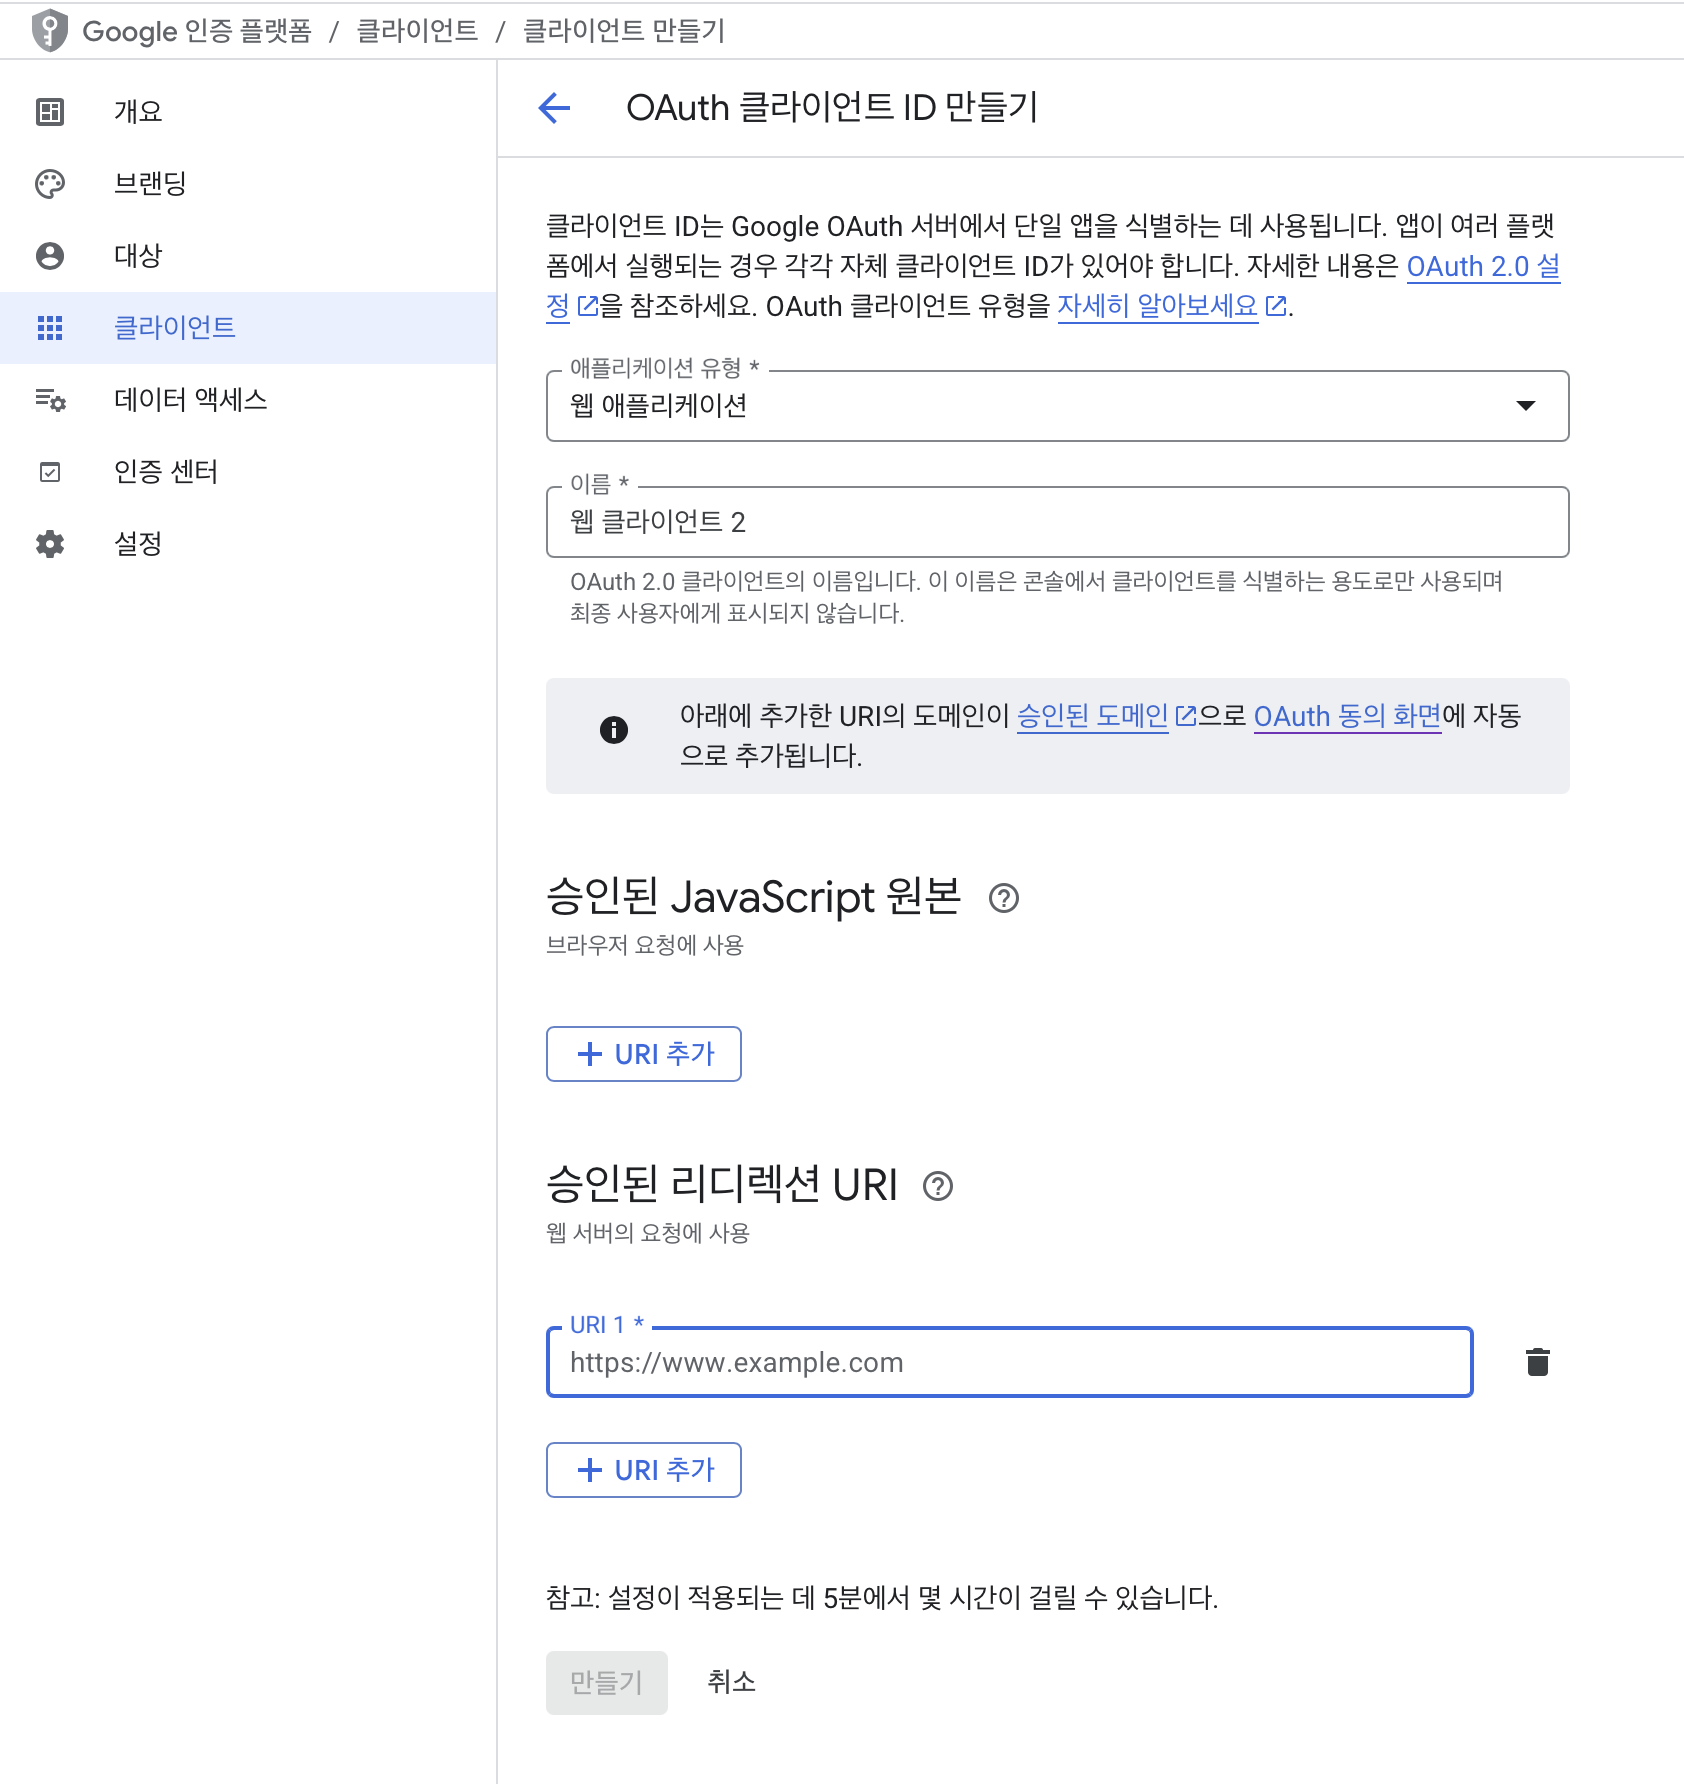The height and width of the screenshot is (1784, 1684).
Task: Click the info icon in the URI notice
Action: [x=614, y=730]
